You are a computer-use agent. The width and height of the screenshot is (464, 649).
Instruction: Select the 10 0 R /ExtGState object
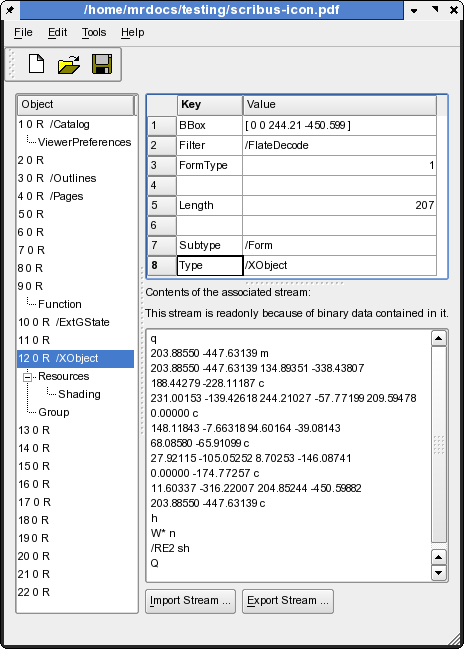pos(64,322)
